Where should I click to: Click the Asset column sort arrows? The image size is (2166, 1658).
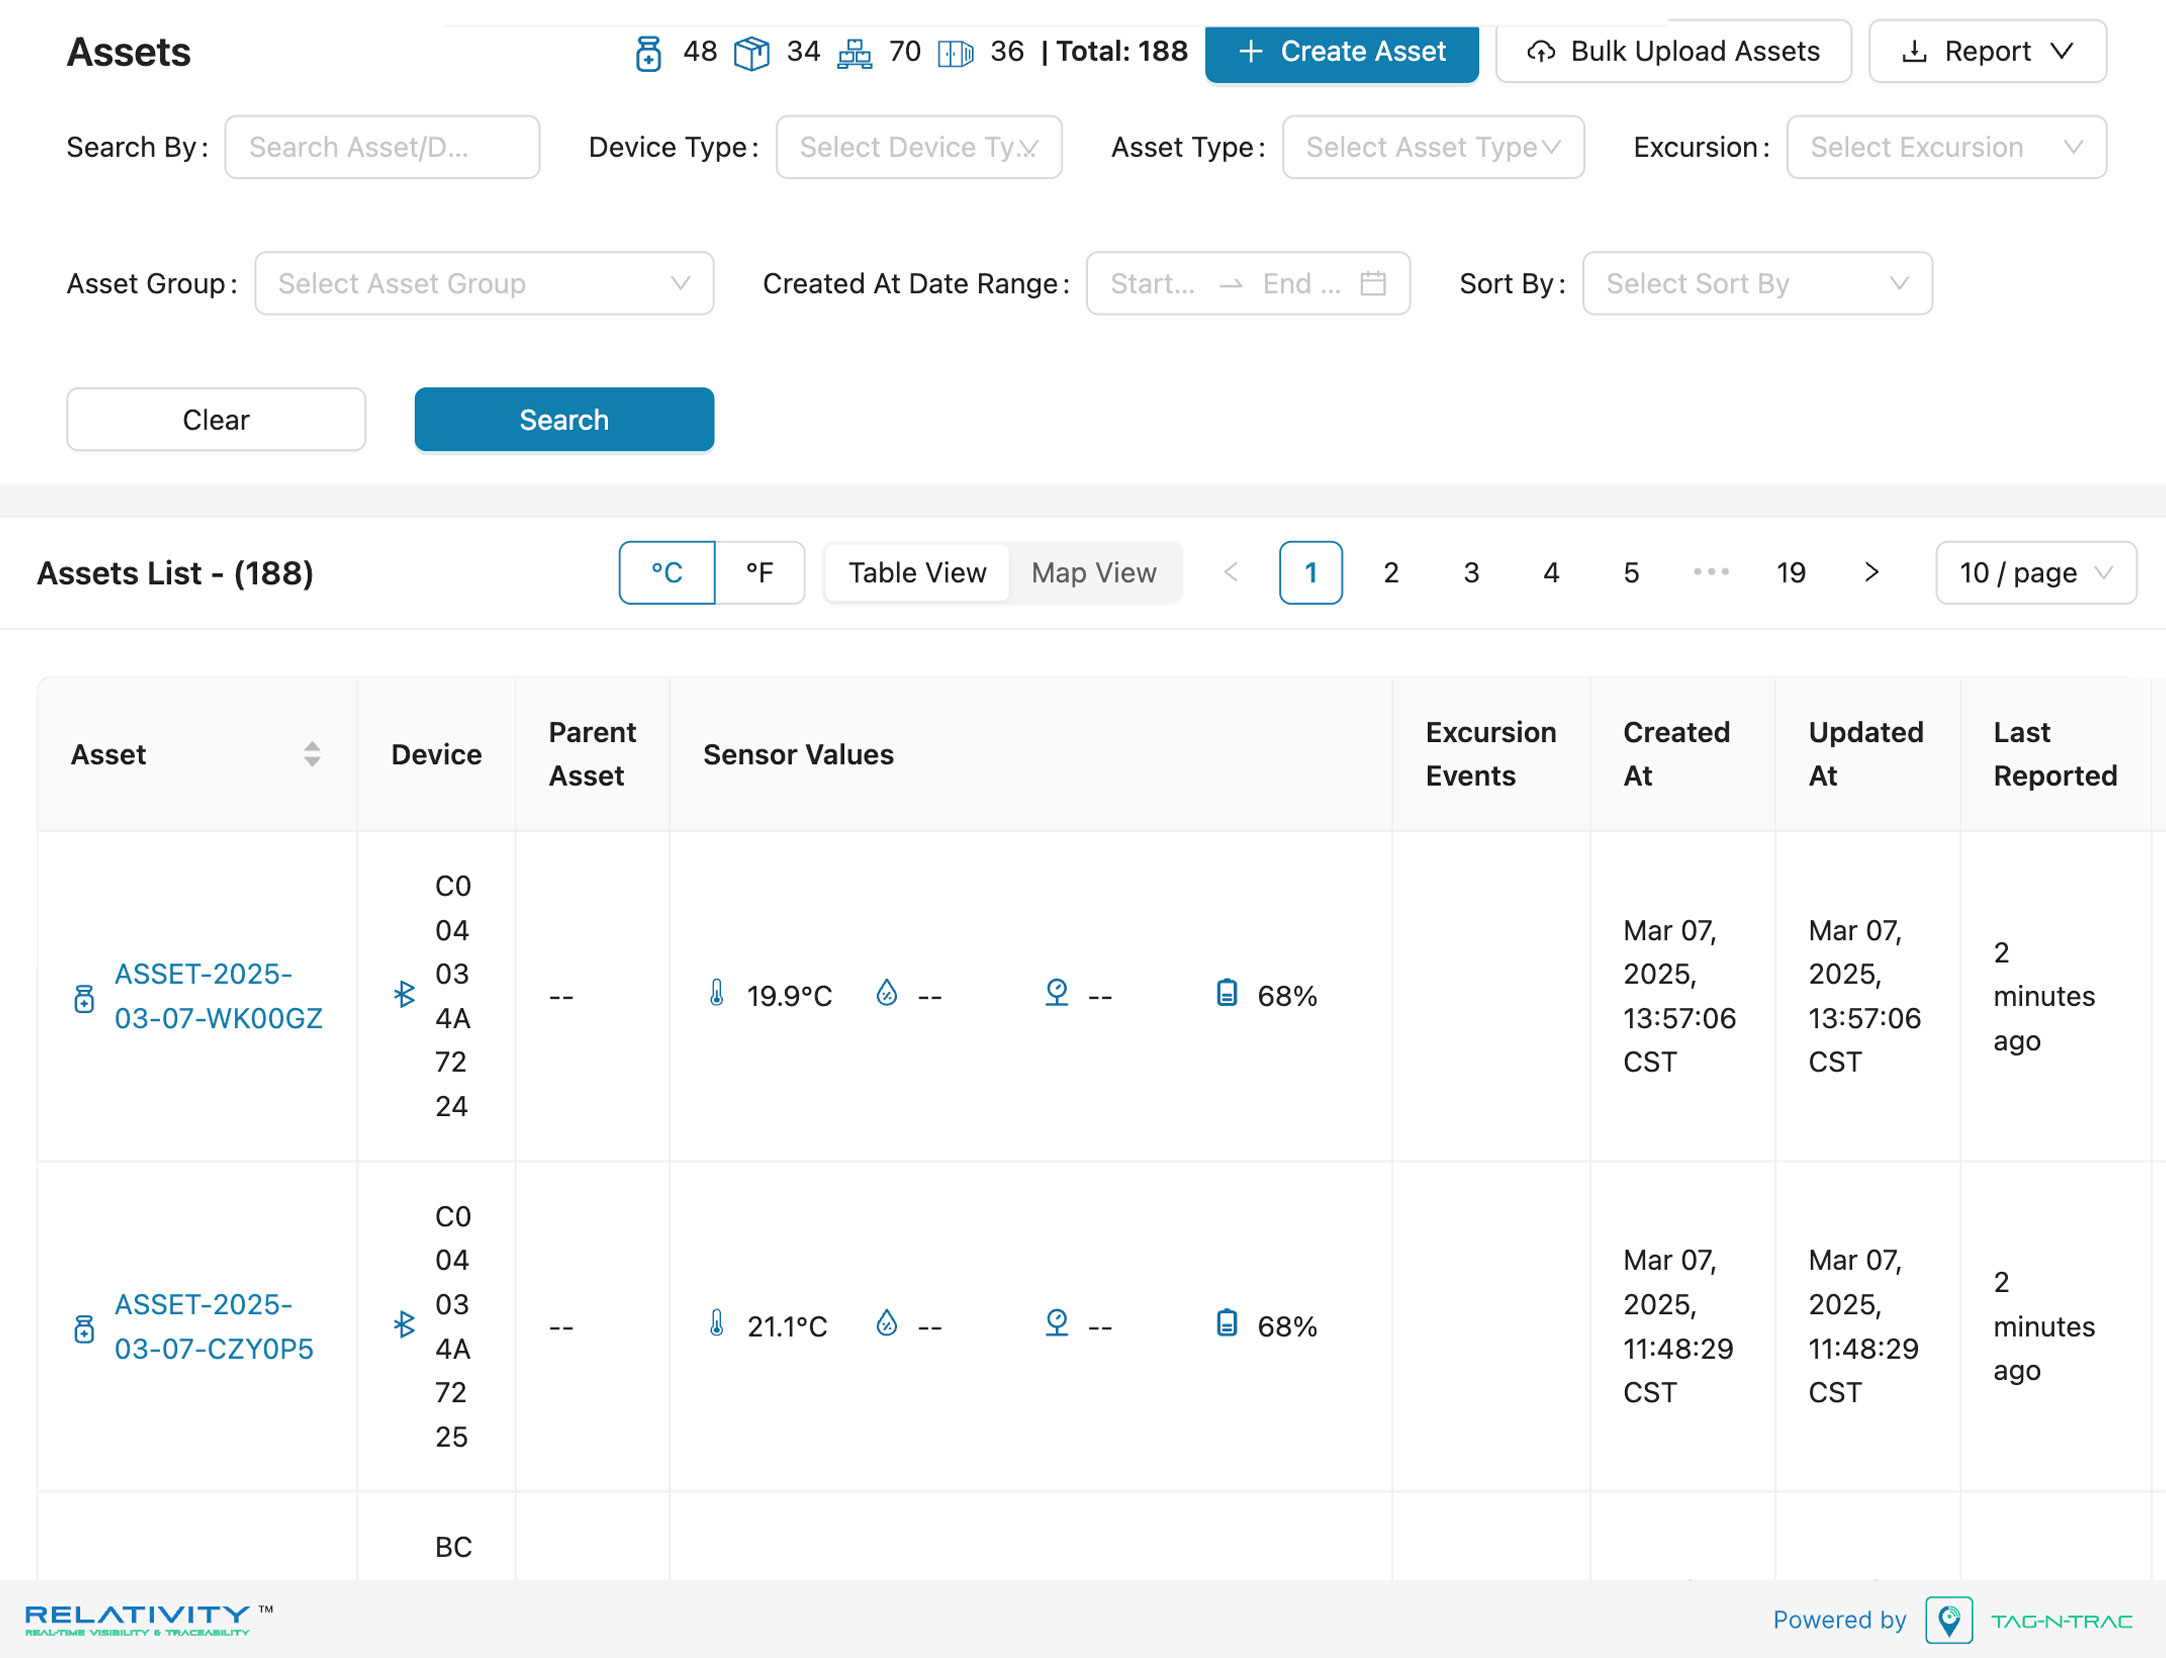click(x=312, y=754)
